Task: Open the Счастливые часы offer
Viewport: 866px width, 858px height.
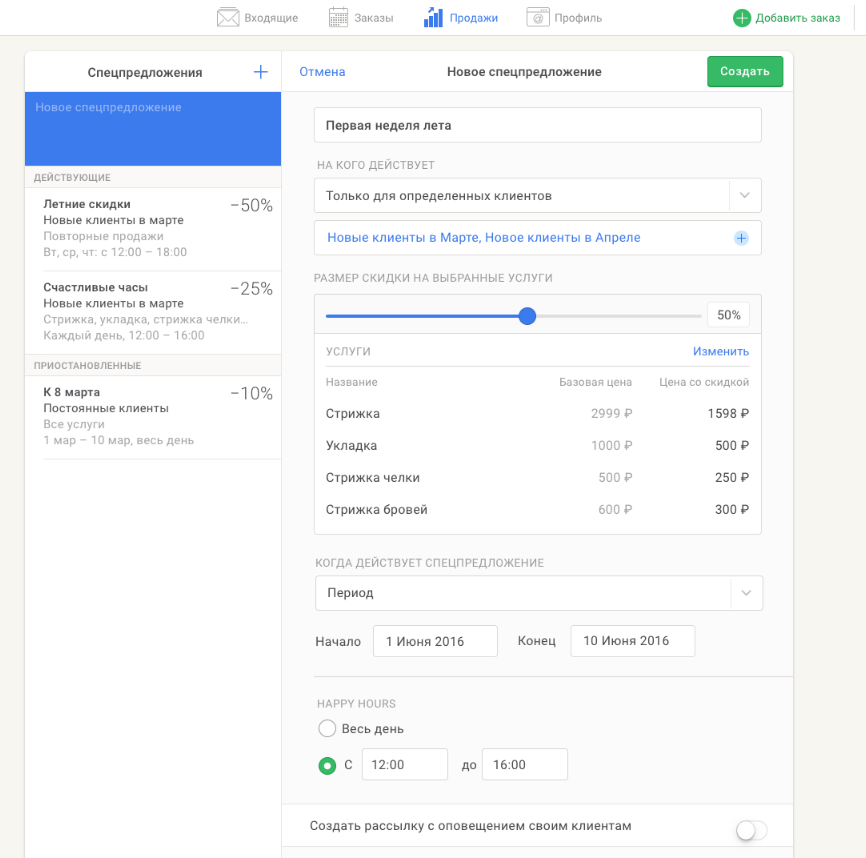Action: tap(153, 312)
